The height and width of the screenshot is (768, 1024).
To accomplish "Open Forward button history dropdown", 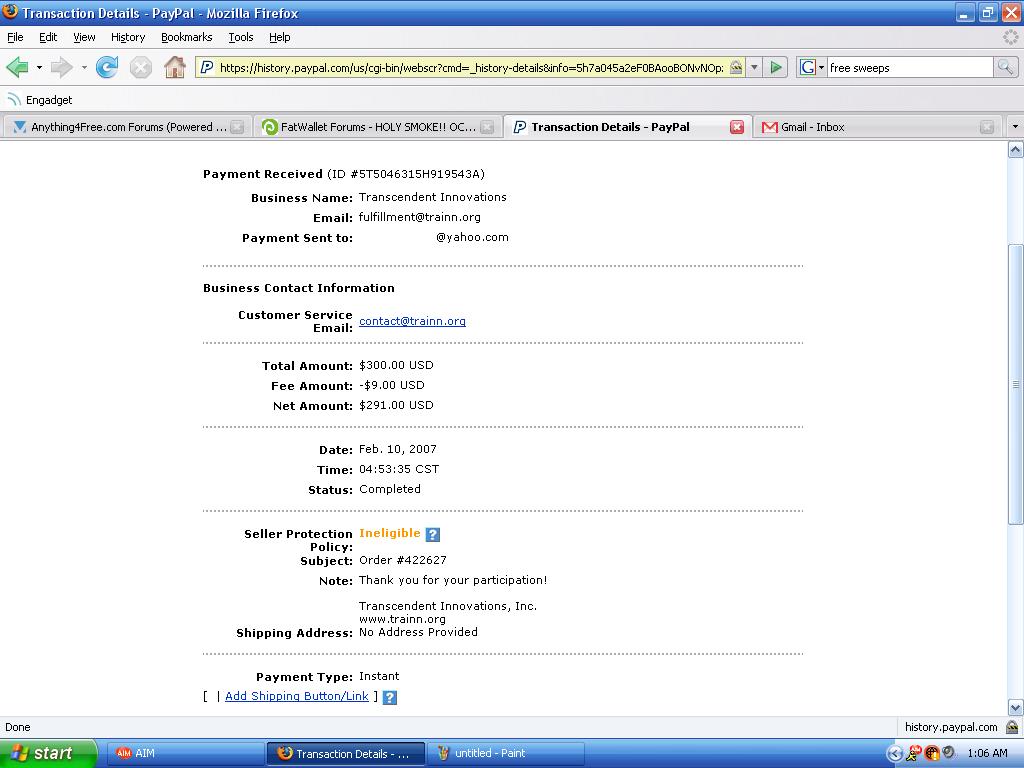I will [x=84, y=67].
